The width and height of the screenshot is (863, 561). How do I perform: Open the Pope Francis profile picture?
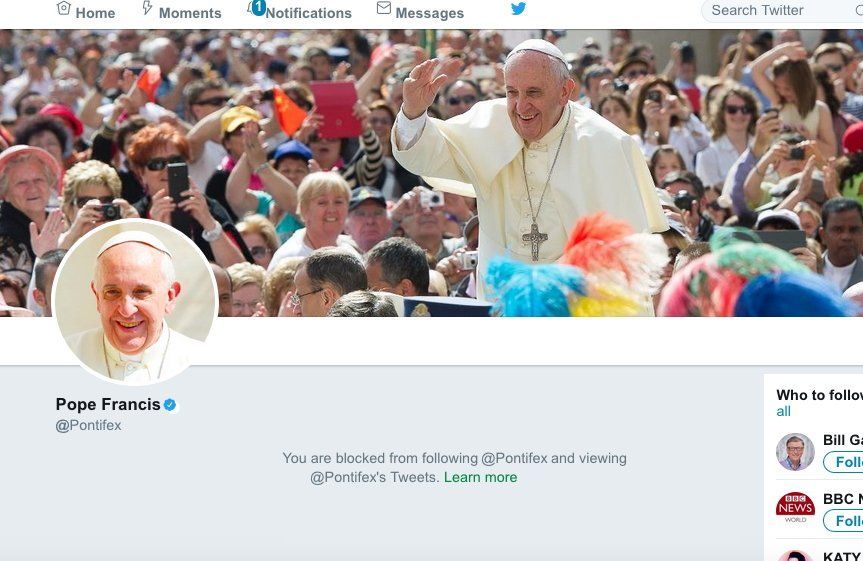[x=135, y=301]
